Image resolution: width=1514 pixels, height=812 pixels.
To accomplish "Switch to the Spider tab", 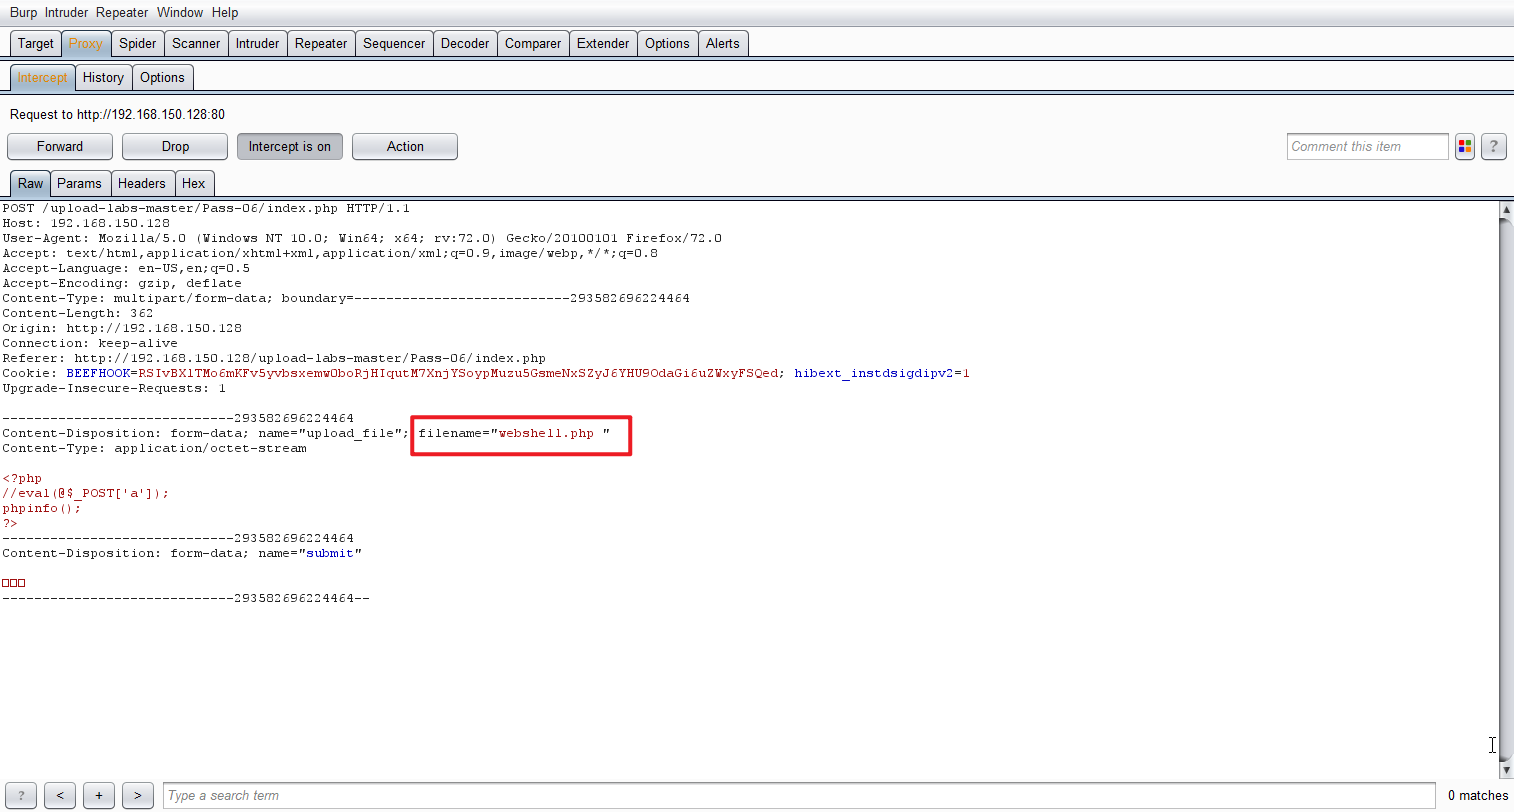I will [138, 43].
